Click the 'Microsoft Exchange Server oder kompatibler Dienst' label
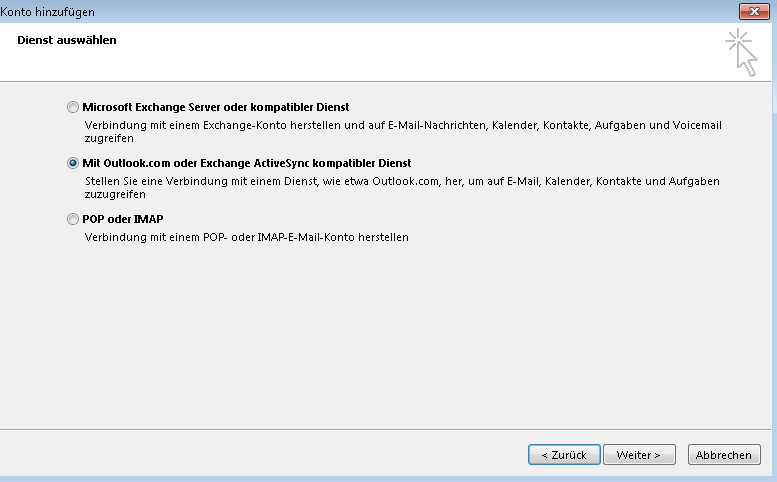Screen dimensions: 777x482 pyautogui.click(x=216, y=107)
